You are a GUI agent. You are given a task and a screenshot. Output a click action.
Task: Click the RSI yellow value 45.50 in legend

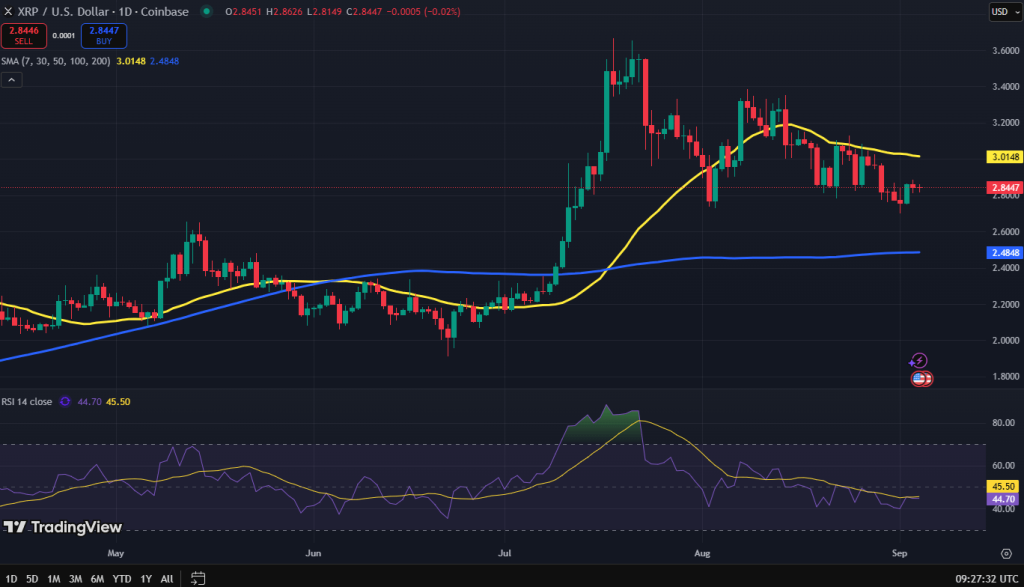(118, 402)
